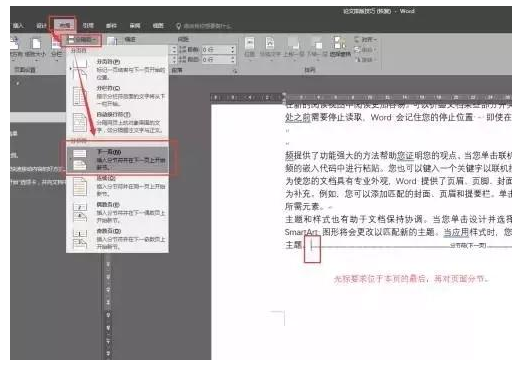The width and height of the screenshot is (512, 372).
Task: Click the horizontal ruler above the document
Action: coord(361,97)
